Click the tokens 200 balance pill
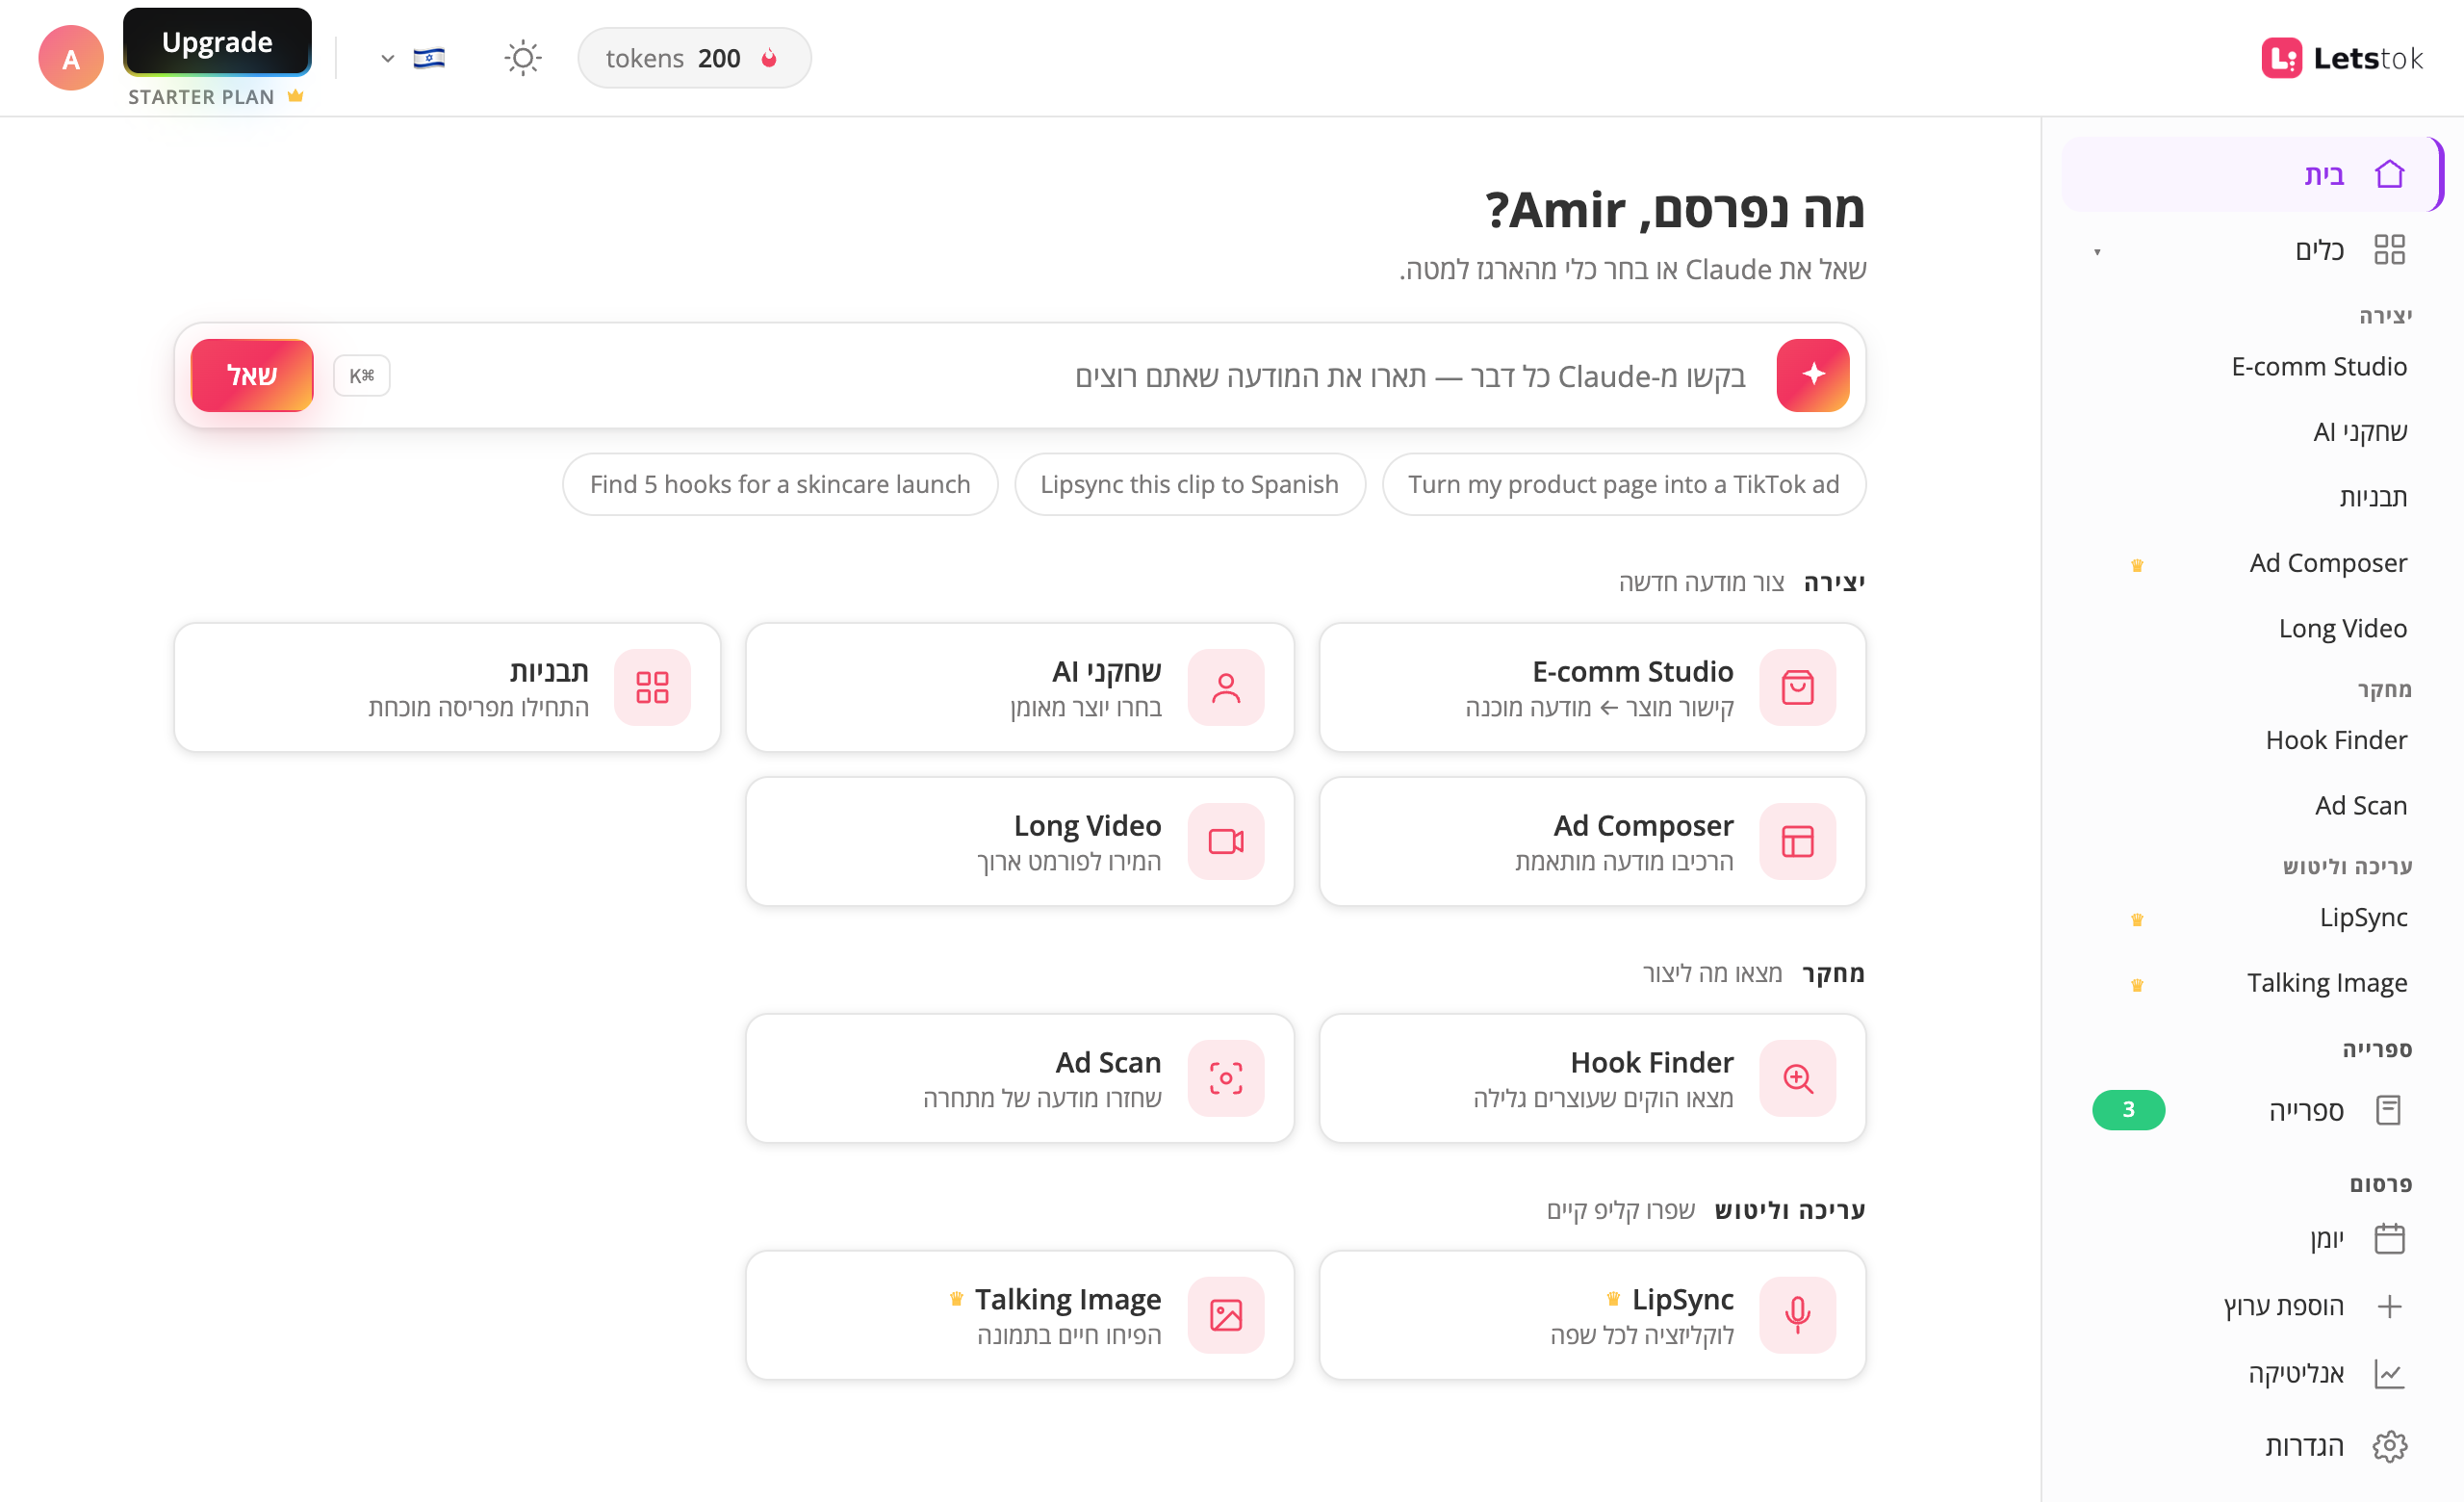 point(694,58)
